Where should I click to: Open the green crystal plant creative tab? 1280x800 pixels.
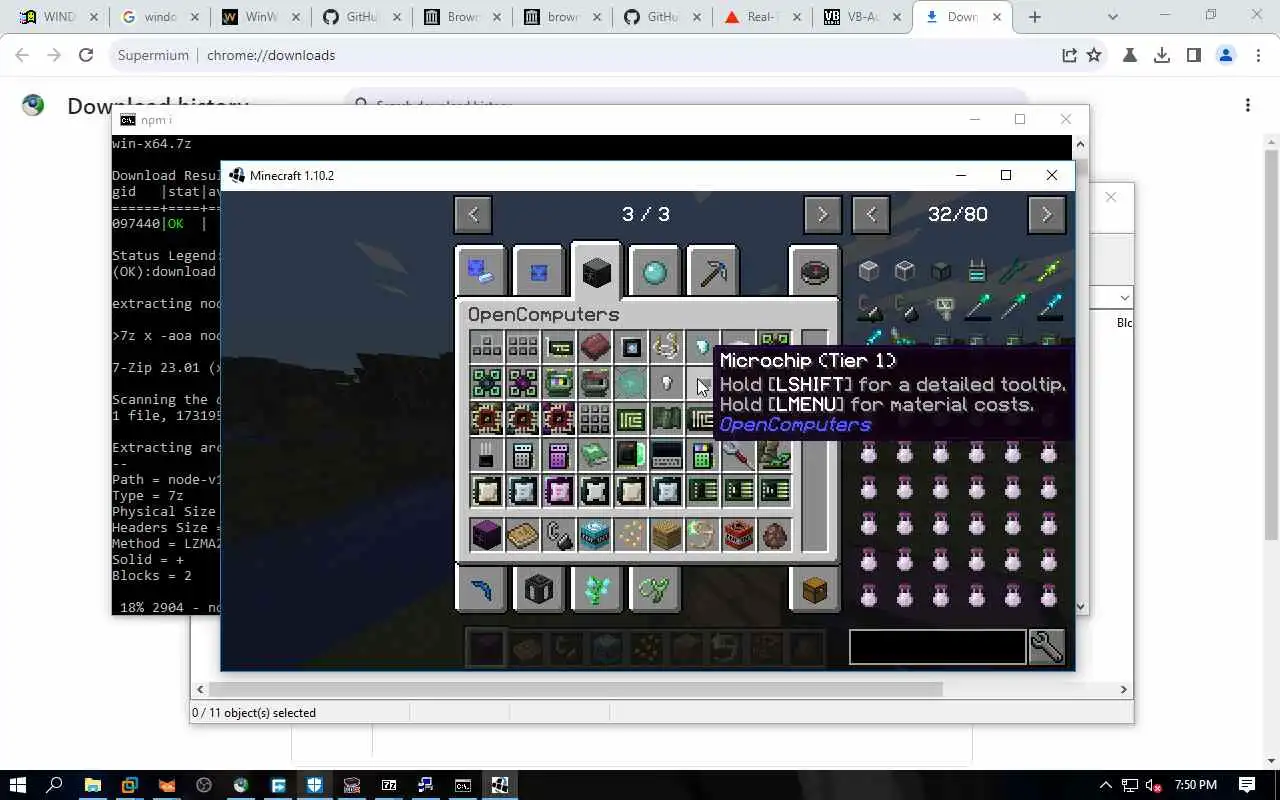(x=597, y=589)
